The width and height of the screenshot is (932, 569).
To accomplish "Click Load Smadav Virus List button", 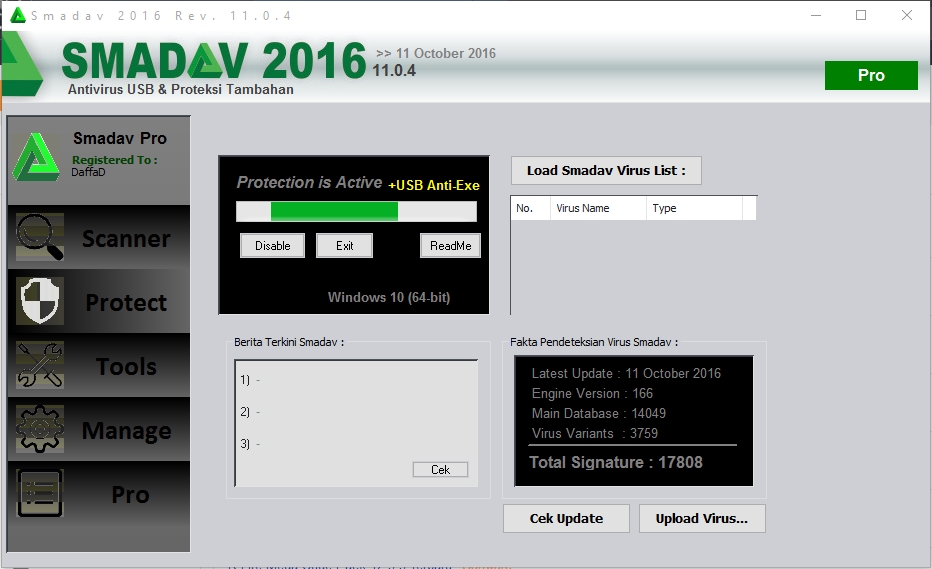I will point(606,171).
